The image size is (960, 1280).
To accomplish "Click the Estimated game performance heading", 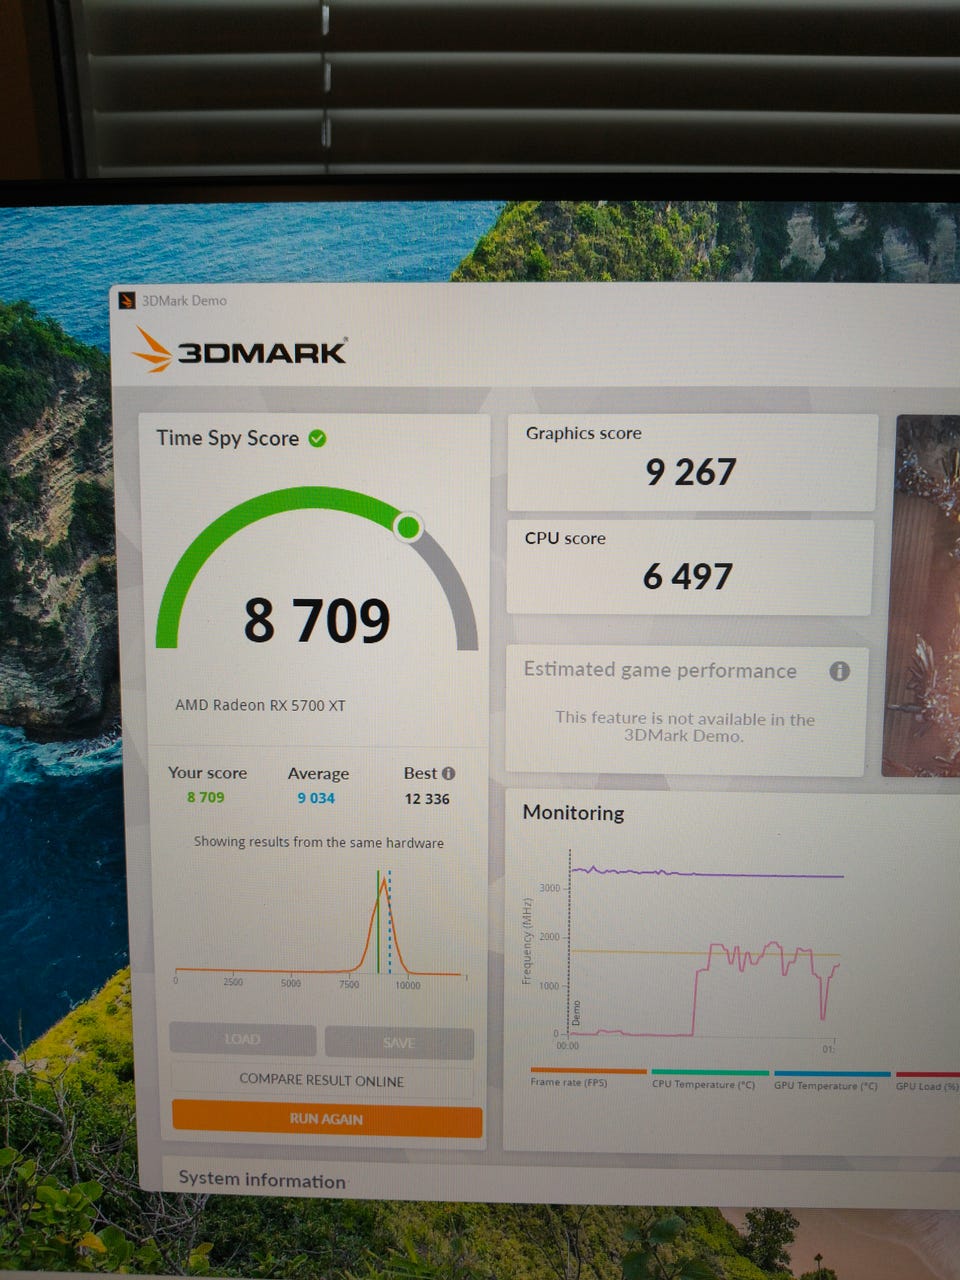I will 660,670.
